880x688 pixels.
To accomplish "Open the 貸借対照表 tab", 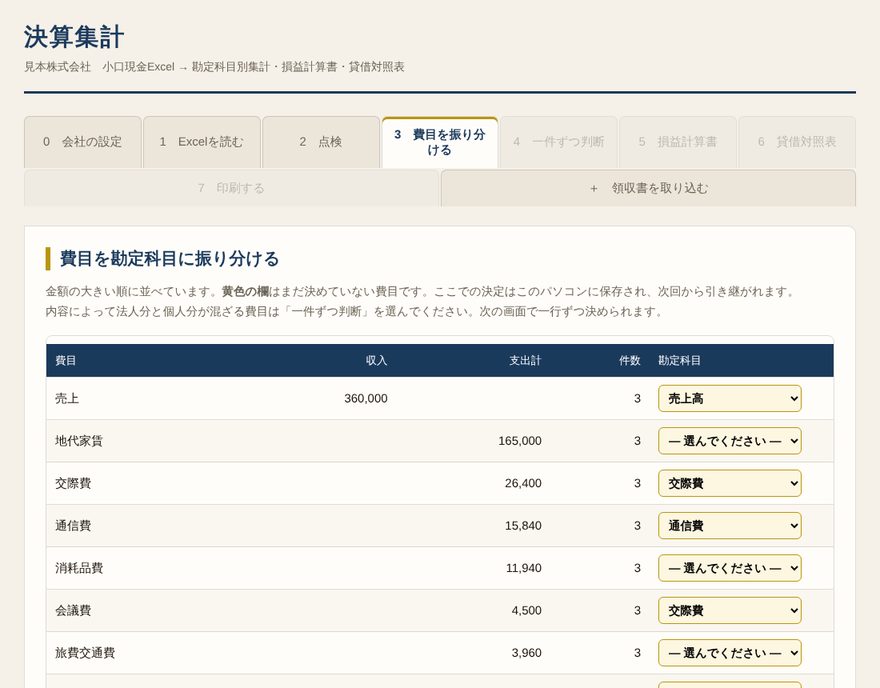I will [x=797, y=142].
